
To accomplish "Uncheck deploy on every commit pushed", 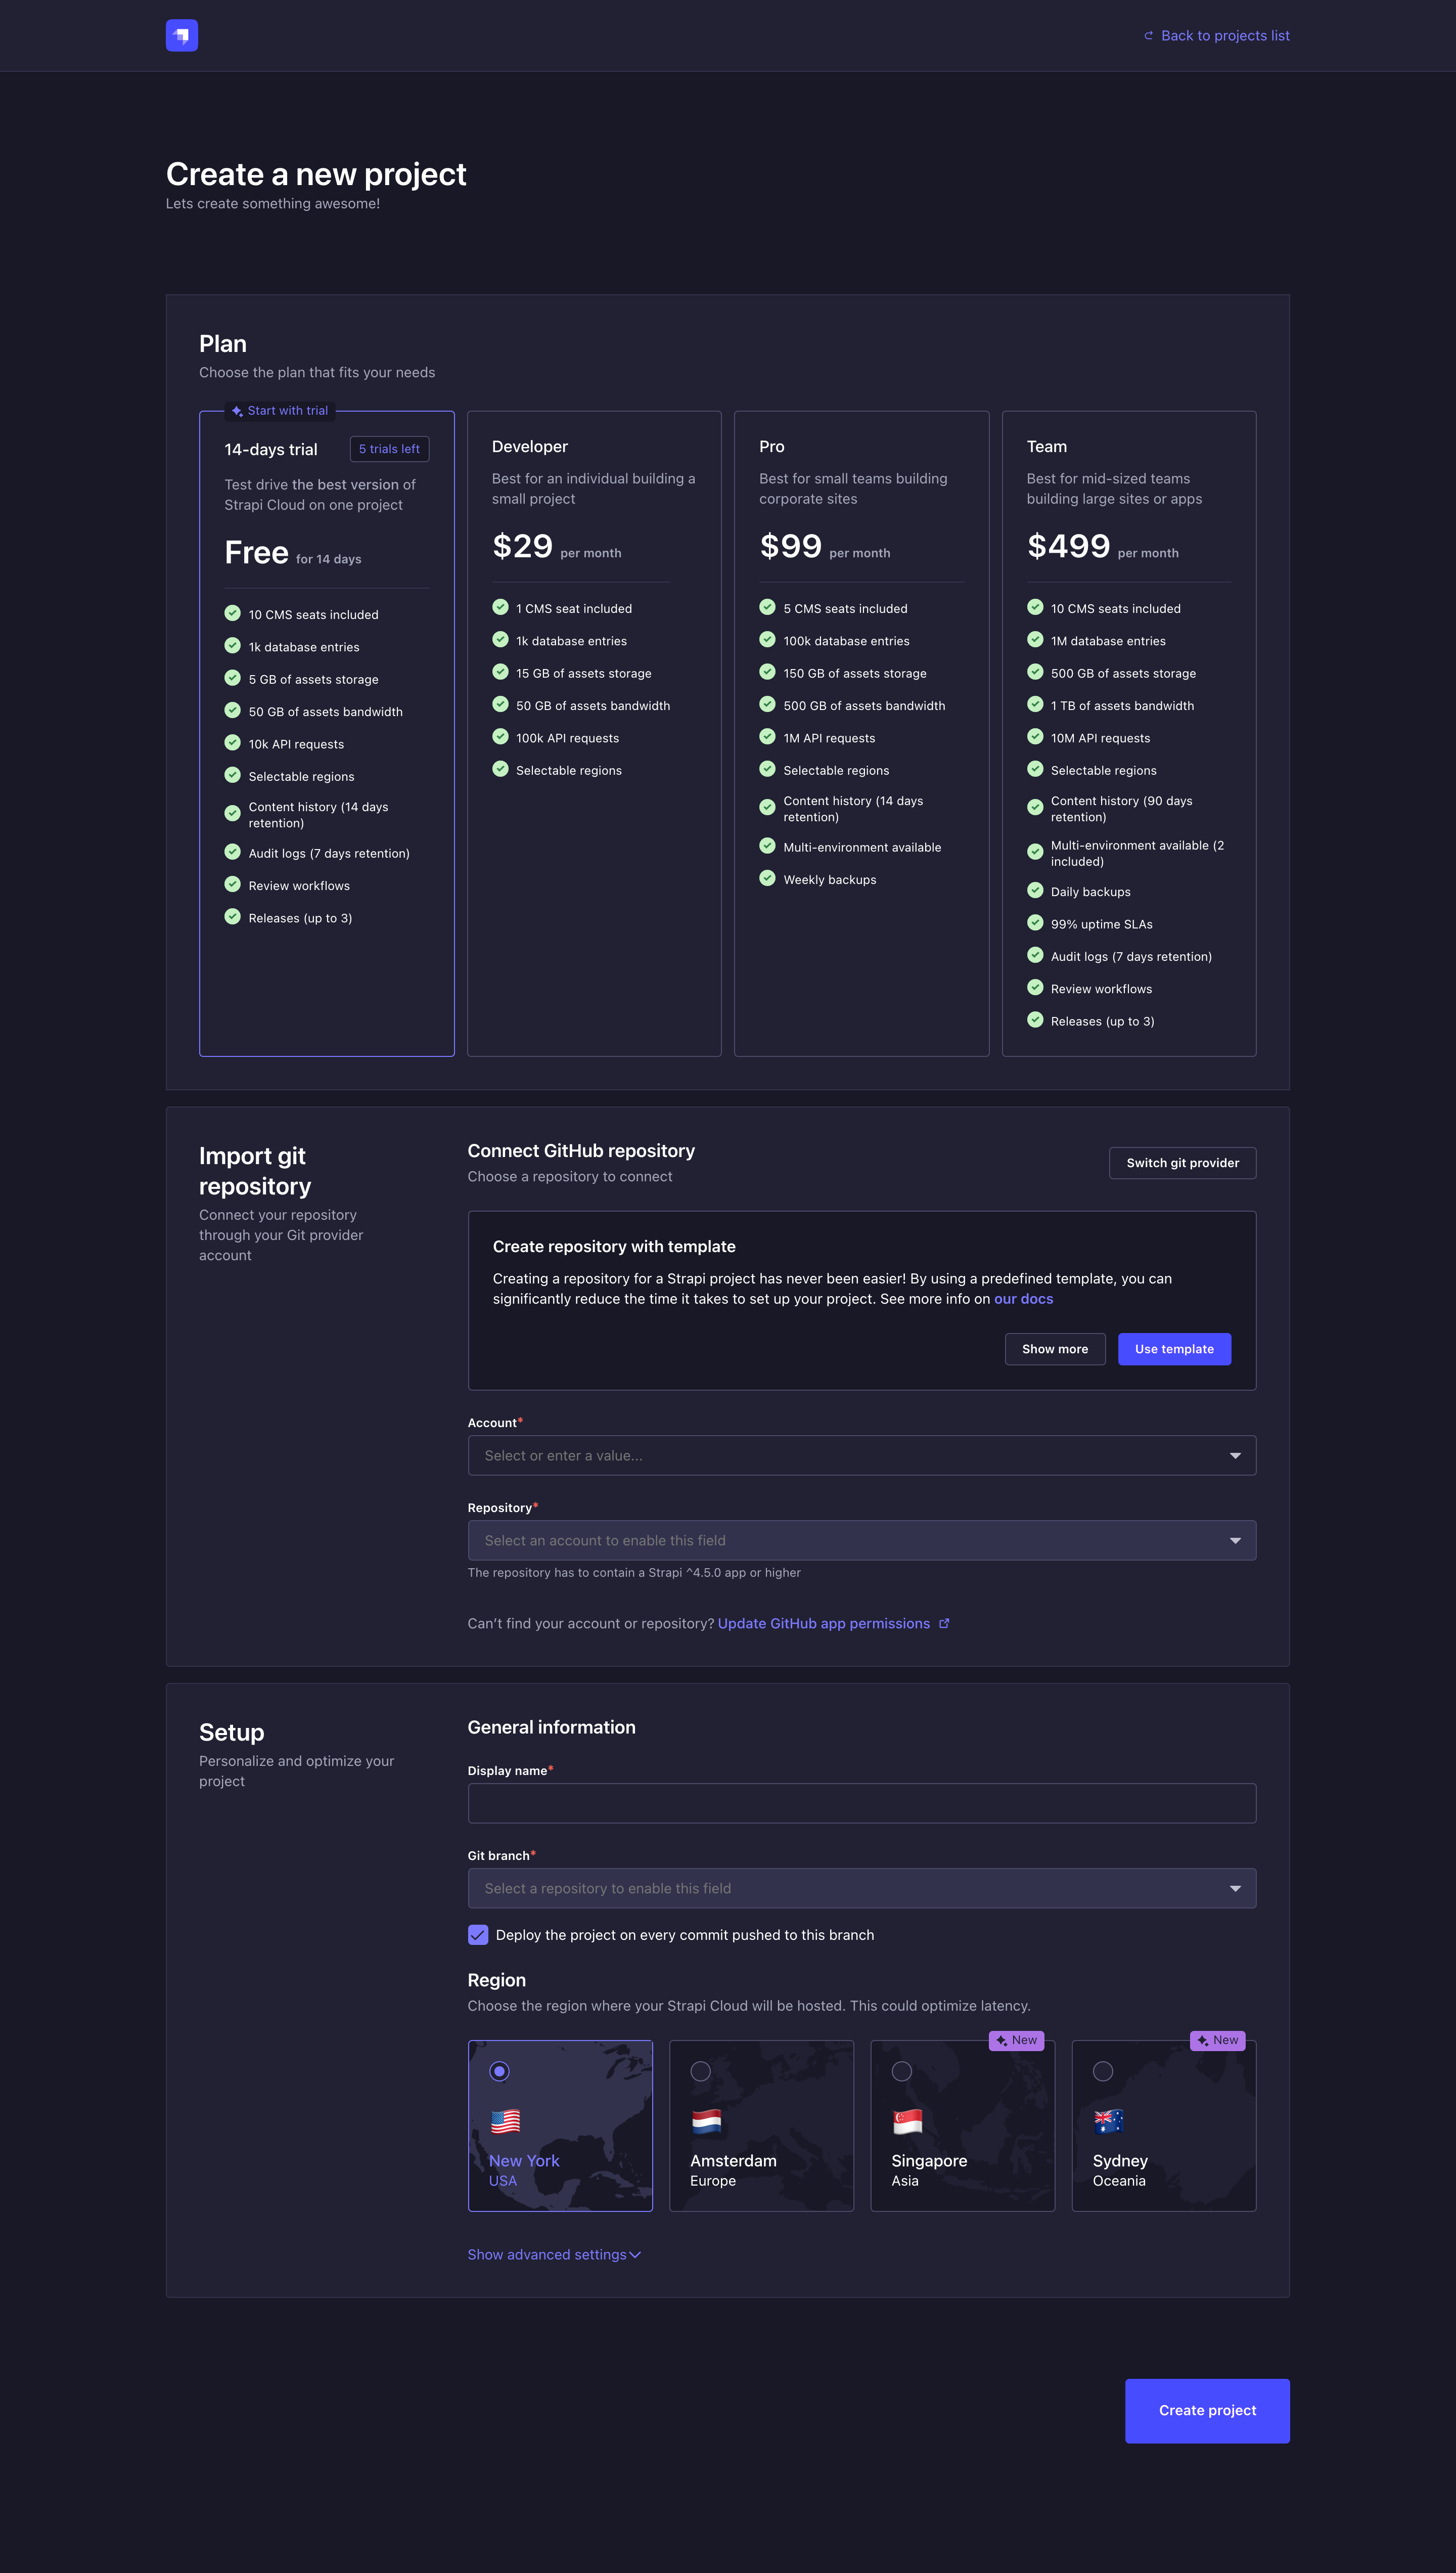I will coord(478,1935).
